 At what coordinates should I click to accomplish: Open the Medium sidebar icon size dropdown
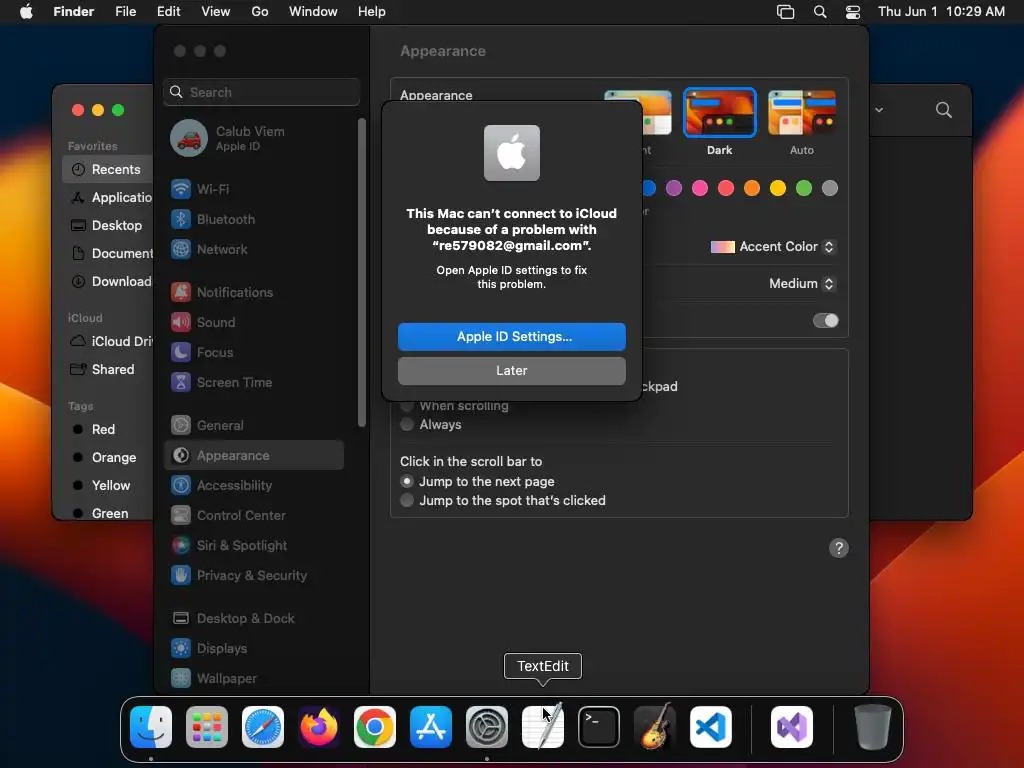click(802, 283)
